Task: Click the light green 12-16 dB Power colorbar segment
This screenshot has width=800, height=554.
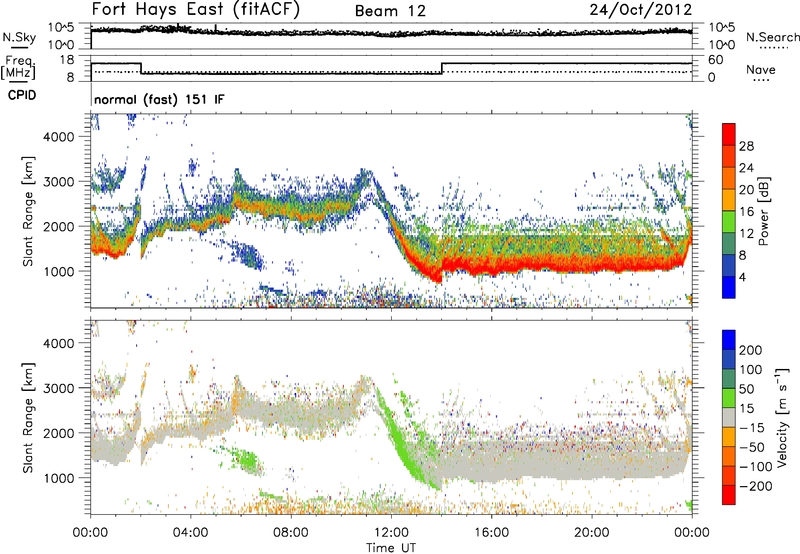Action: coord(729,222)
